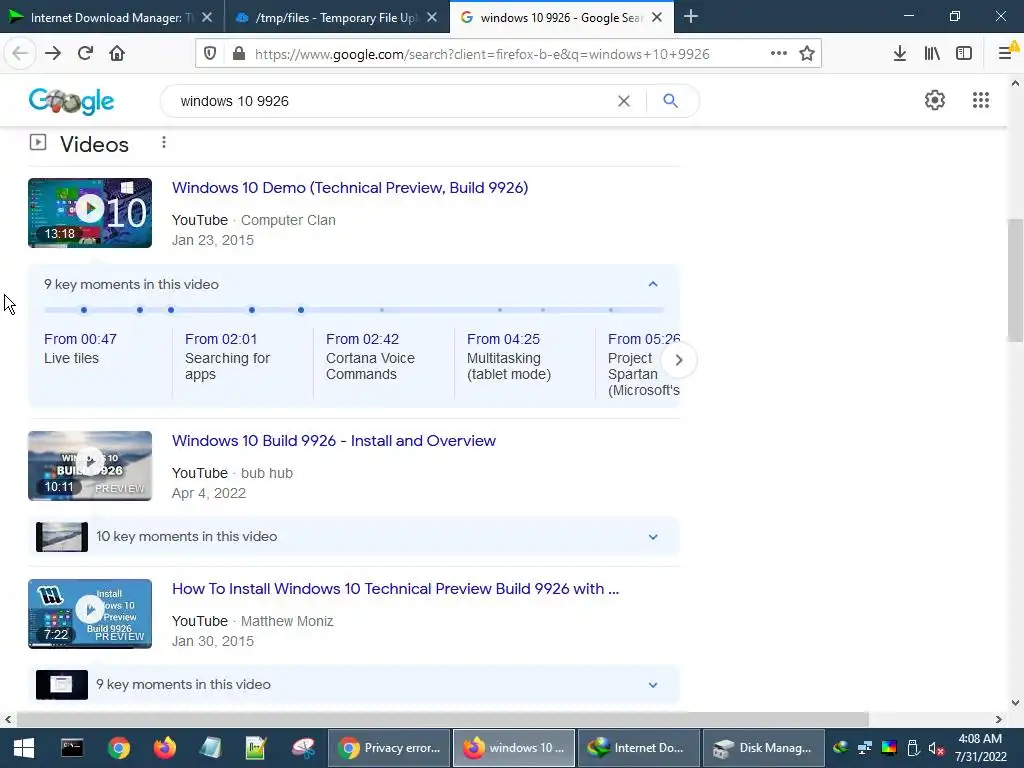Viewport: 1024px width, 768px height.
Task: Open pinned Google Chrome taskbar icon
Action: click(119, 748)
